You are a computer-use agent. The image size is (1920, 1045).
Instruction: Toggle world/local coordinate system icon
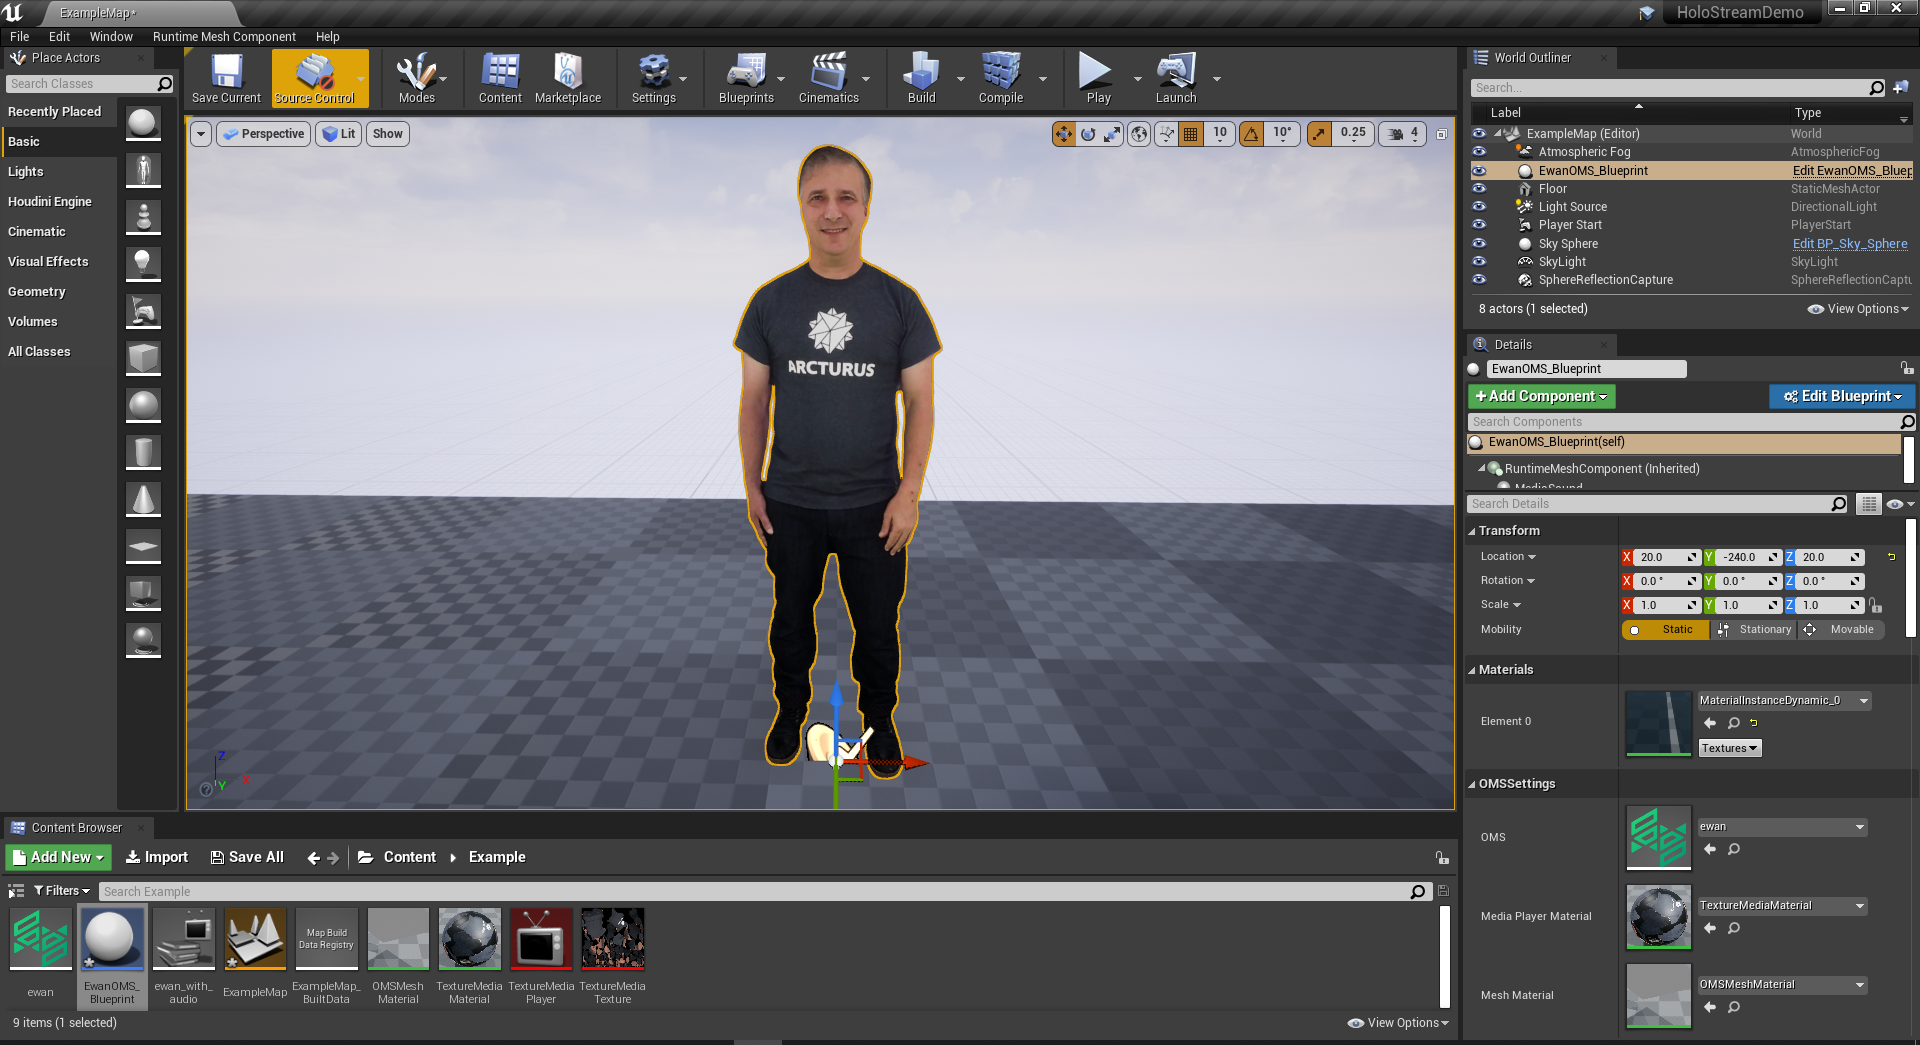pyautogui.click(x=1139, y=134)
